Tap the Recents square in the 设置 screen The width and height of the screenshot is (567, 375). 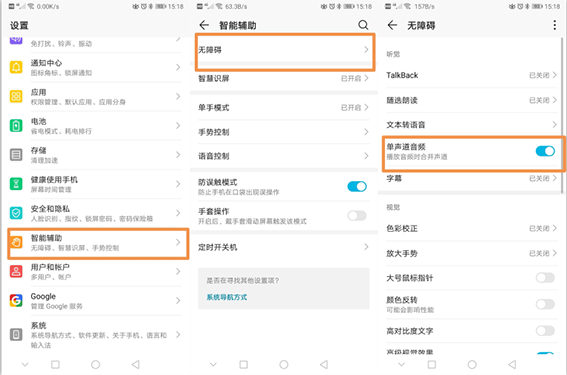55,365
